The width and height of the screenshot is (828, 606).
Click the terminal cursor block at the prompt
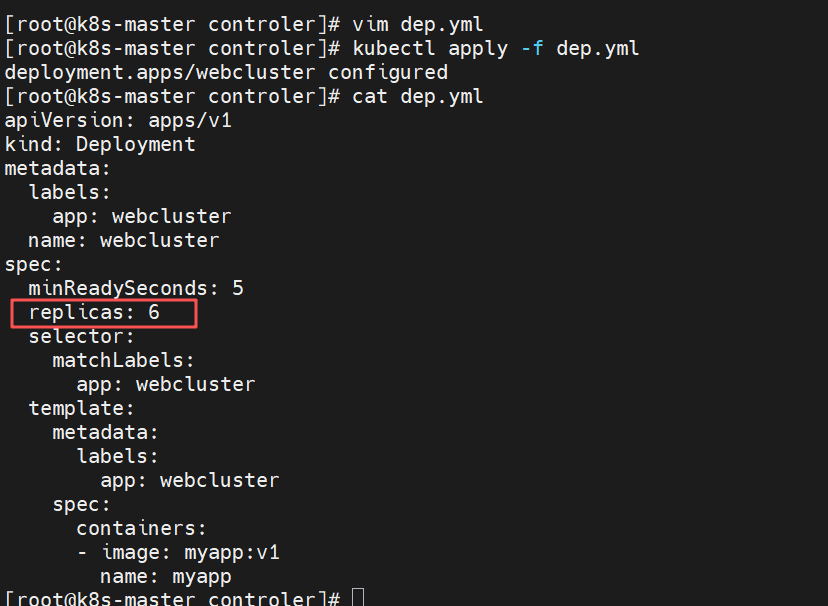pos(358,598)
